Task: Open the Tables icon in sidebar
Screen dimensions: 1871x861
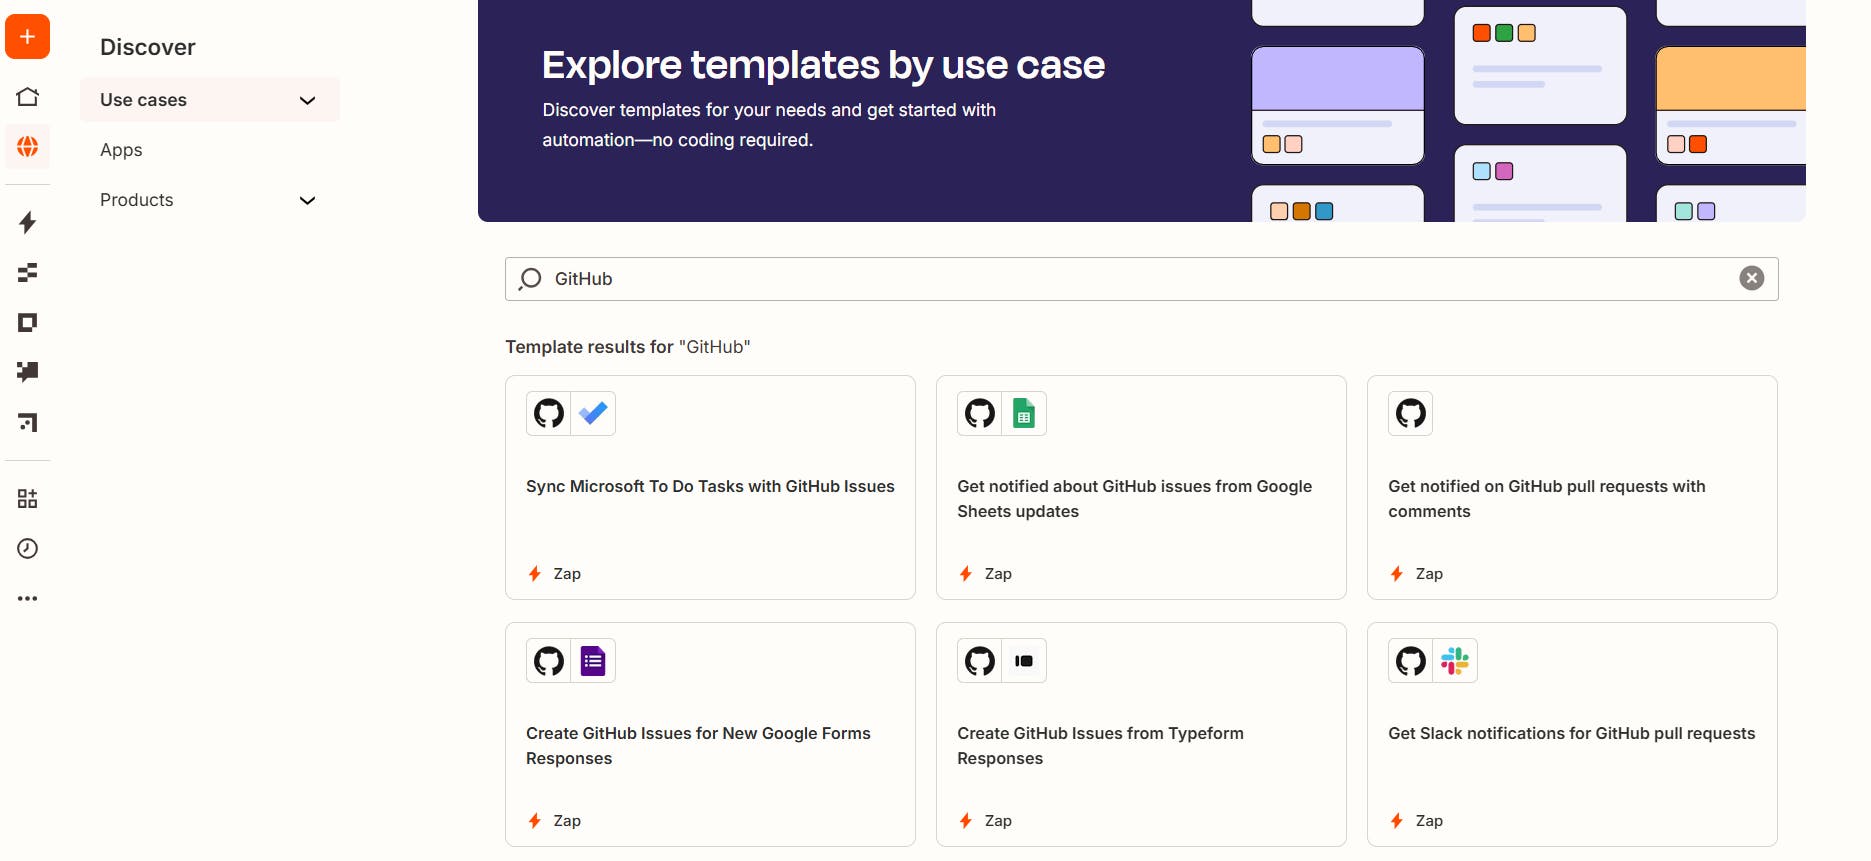Action: pos(27,272)
